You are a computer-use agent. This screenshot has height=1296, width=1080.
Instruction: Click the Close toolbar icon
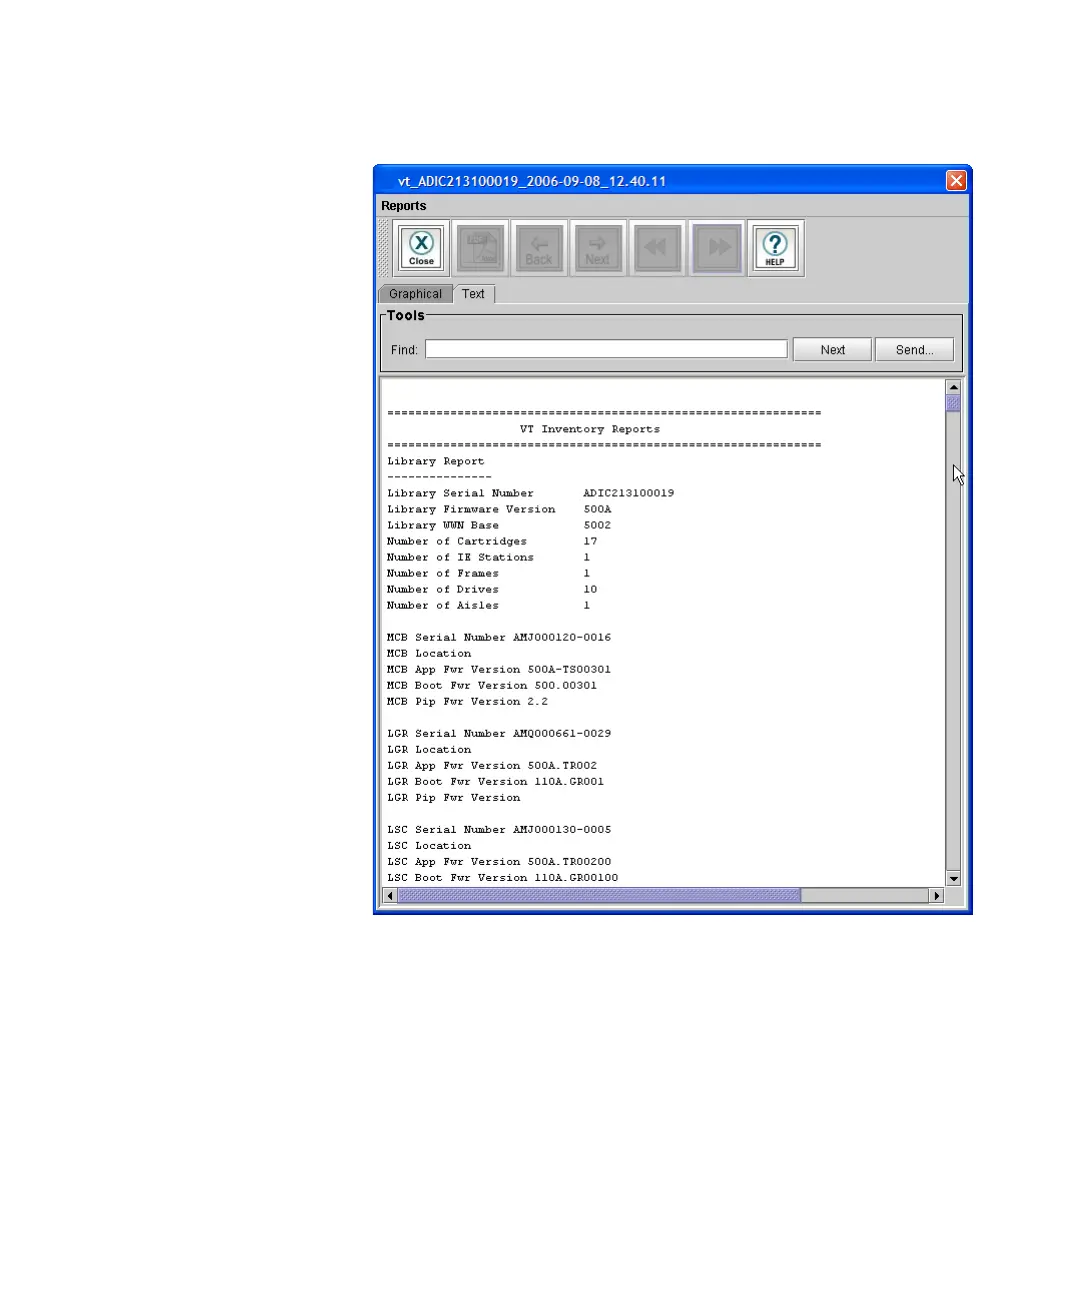(422, 248)
